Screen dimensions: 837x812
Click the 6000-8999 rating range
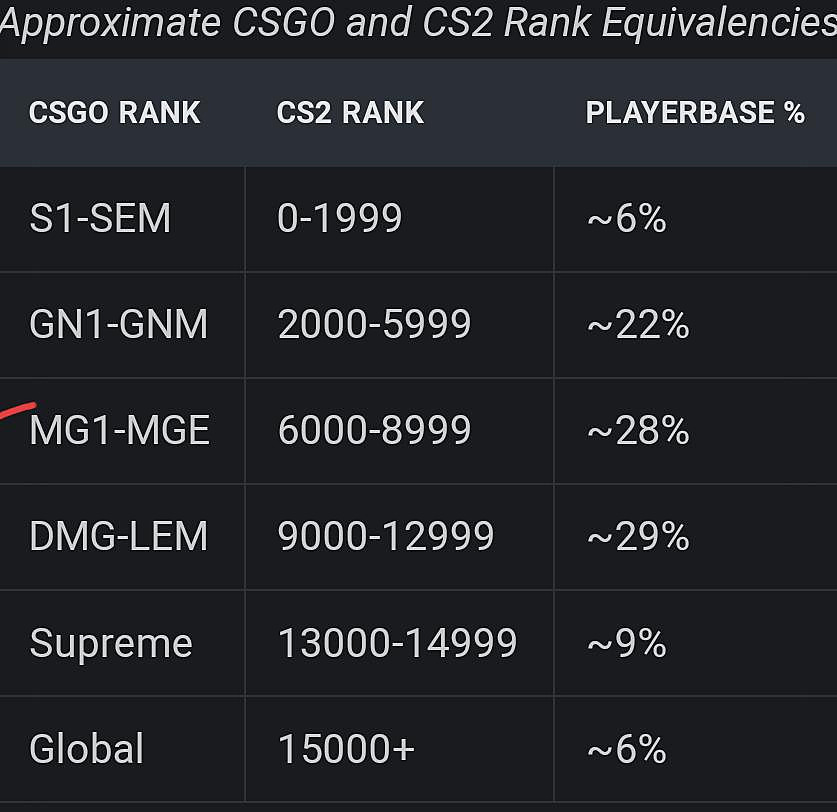(x=374, y=431)
